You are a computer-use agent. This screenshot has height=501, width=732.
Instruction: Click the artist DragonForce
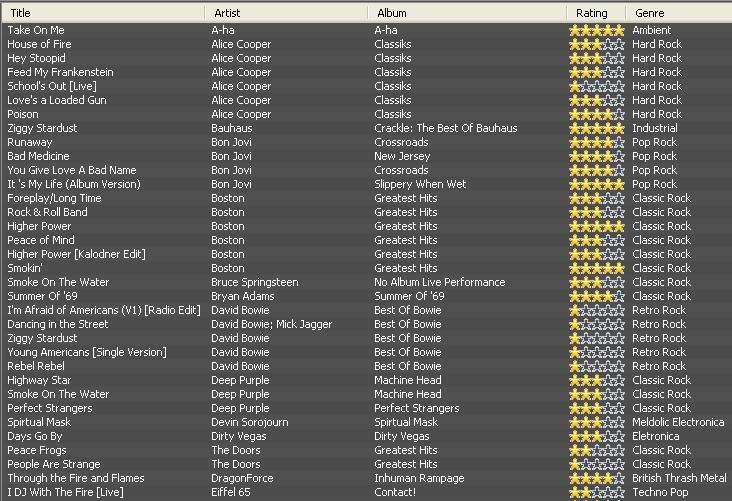point(242,479)
